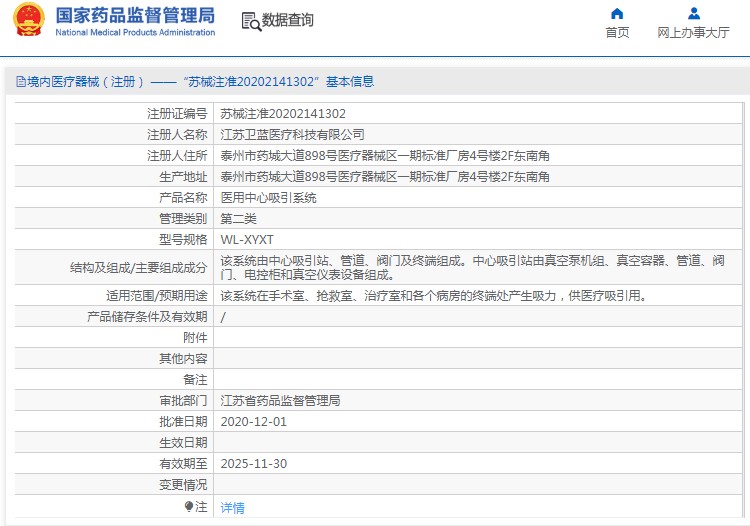Open the 详情 link
The image size is (750, 526).
pos(232,507)
